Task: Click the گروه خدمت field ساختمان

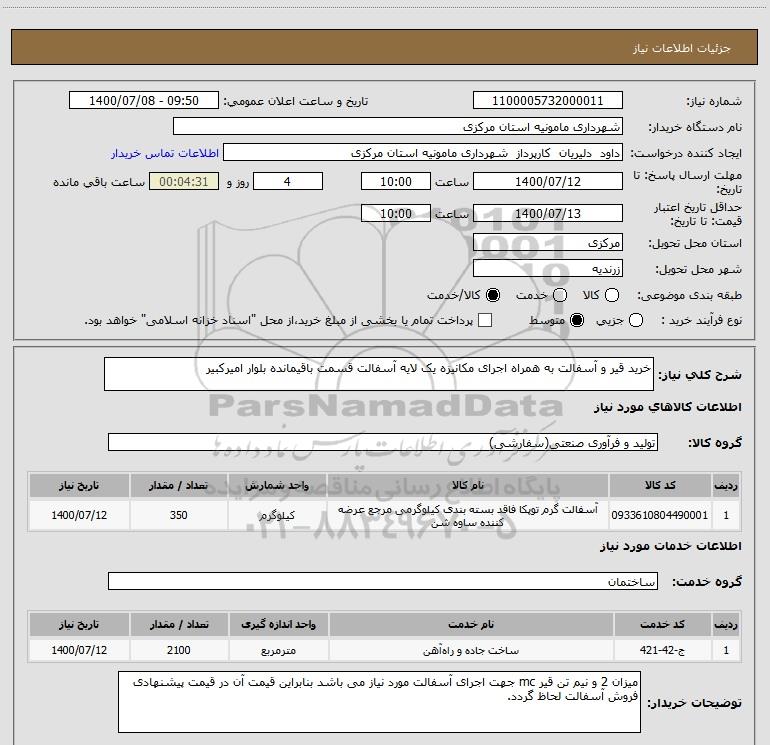Action: (383, 581)
